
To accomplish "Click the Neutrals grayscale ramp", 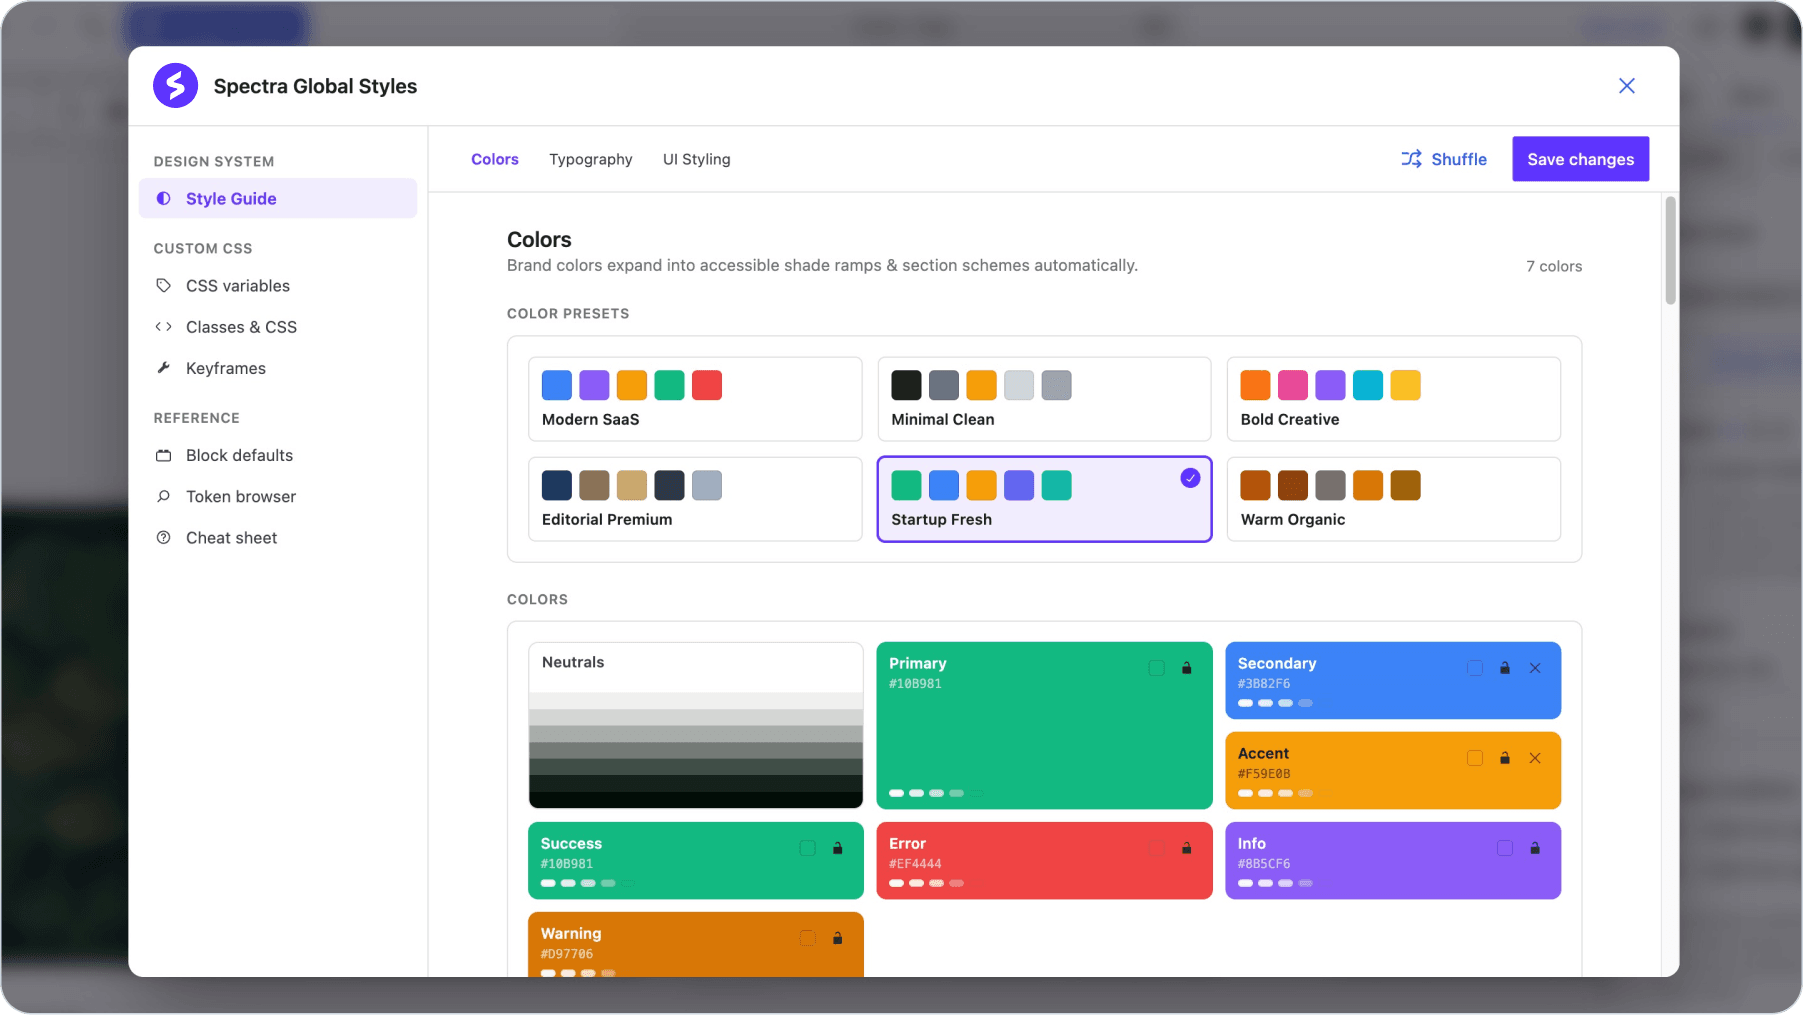I will tap(695, 749).
